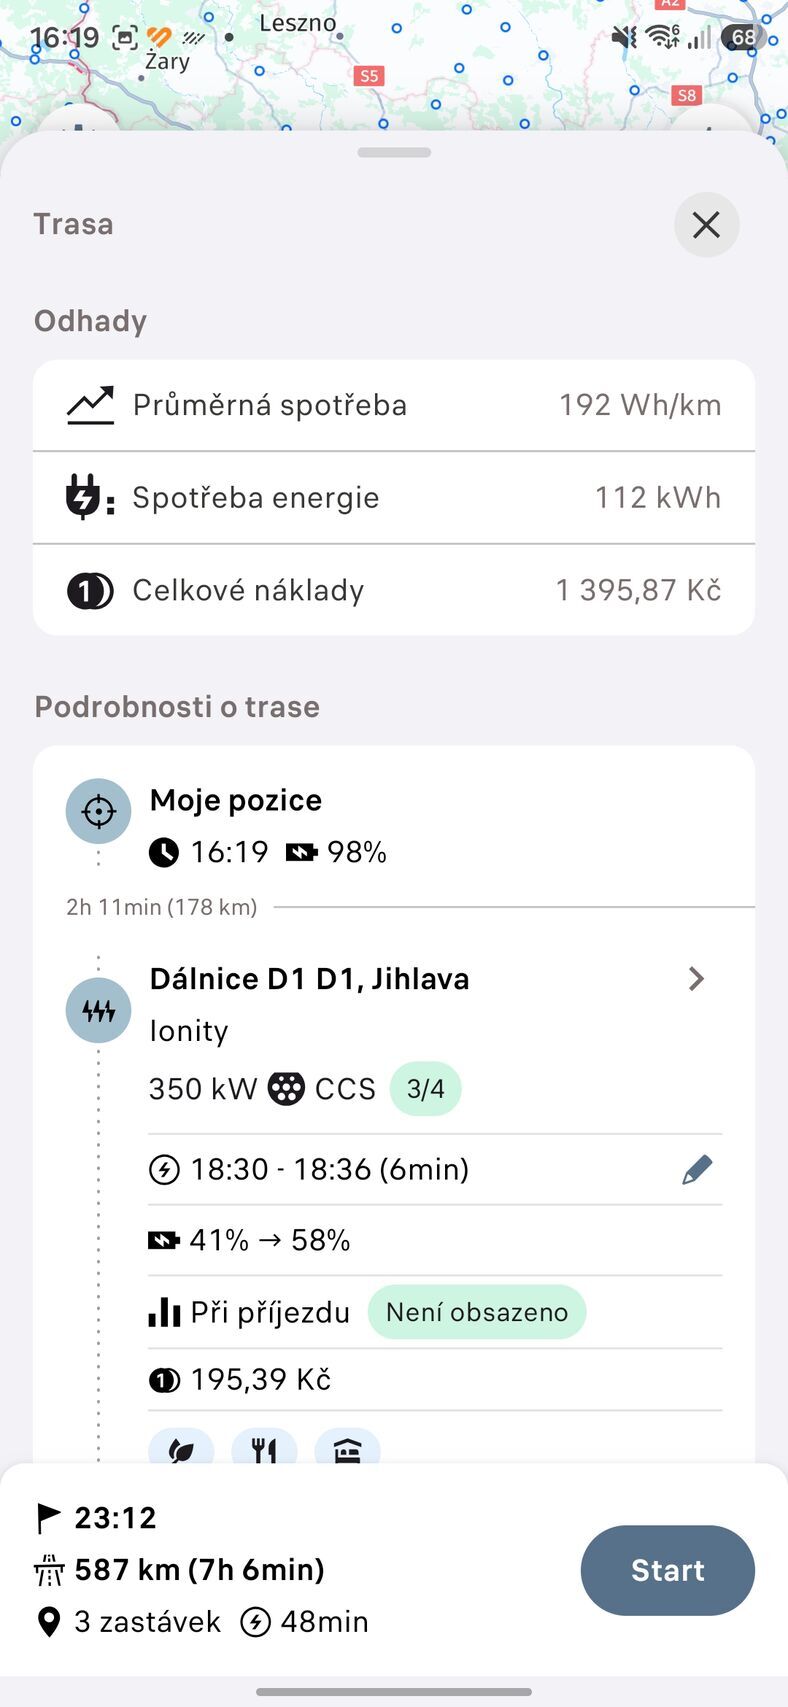
Task: Tap the 3 zastávek stops pin icon
Action: tap(48, 1622)
